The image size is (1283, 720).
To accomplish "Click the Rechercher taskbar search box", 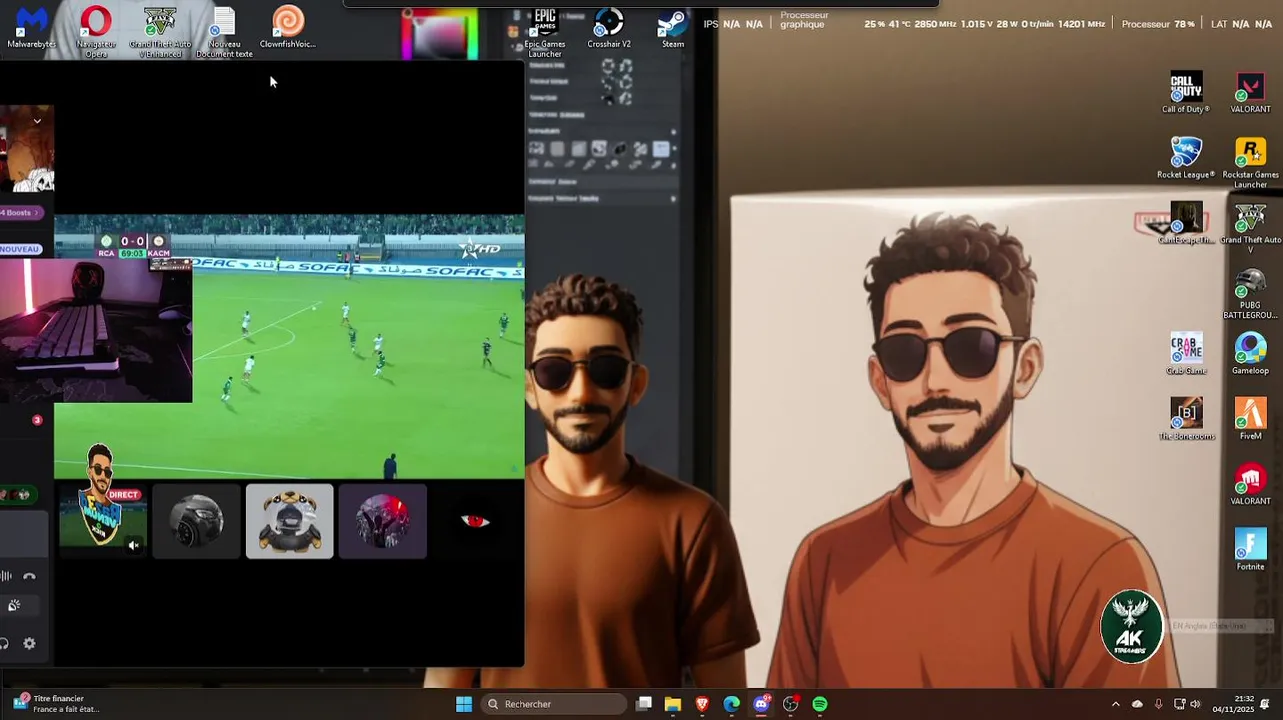I will point(553,704).
